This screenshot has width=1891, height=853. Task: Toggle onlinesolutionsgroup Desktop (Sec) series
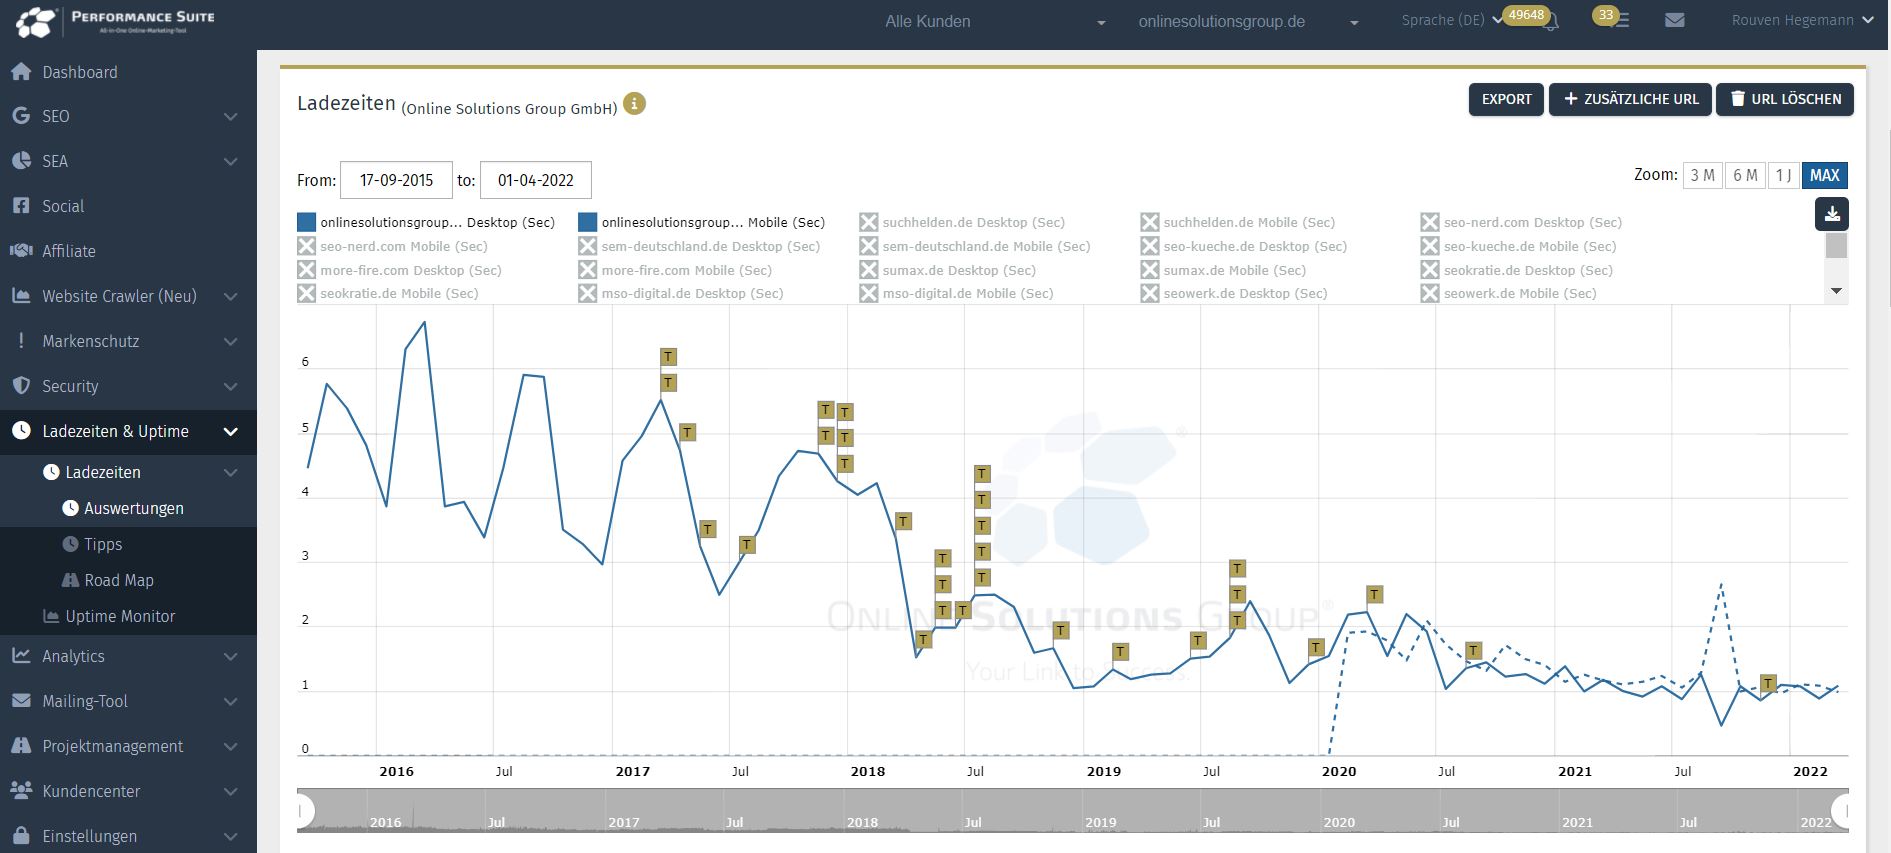tap(426, 222)
